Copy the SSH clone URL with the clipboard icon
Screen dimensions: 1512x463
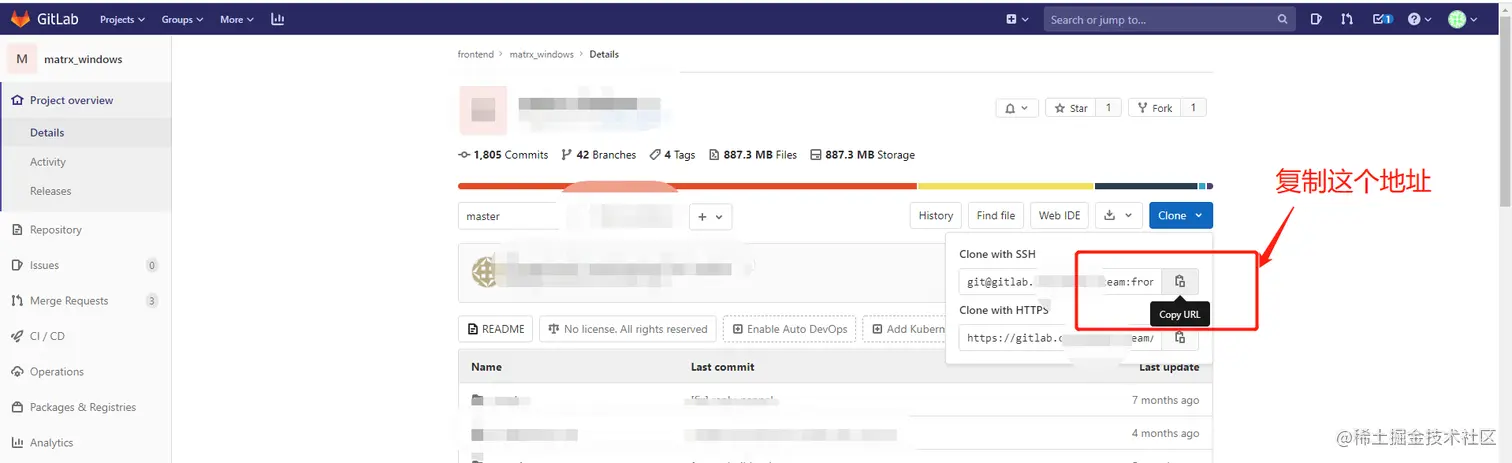pyautogui.click(x=1180, y=282)
